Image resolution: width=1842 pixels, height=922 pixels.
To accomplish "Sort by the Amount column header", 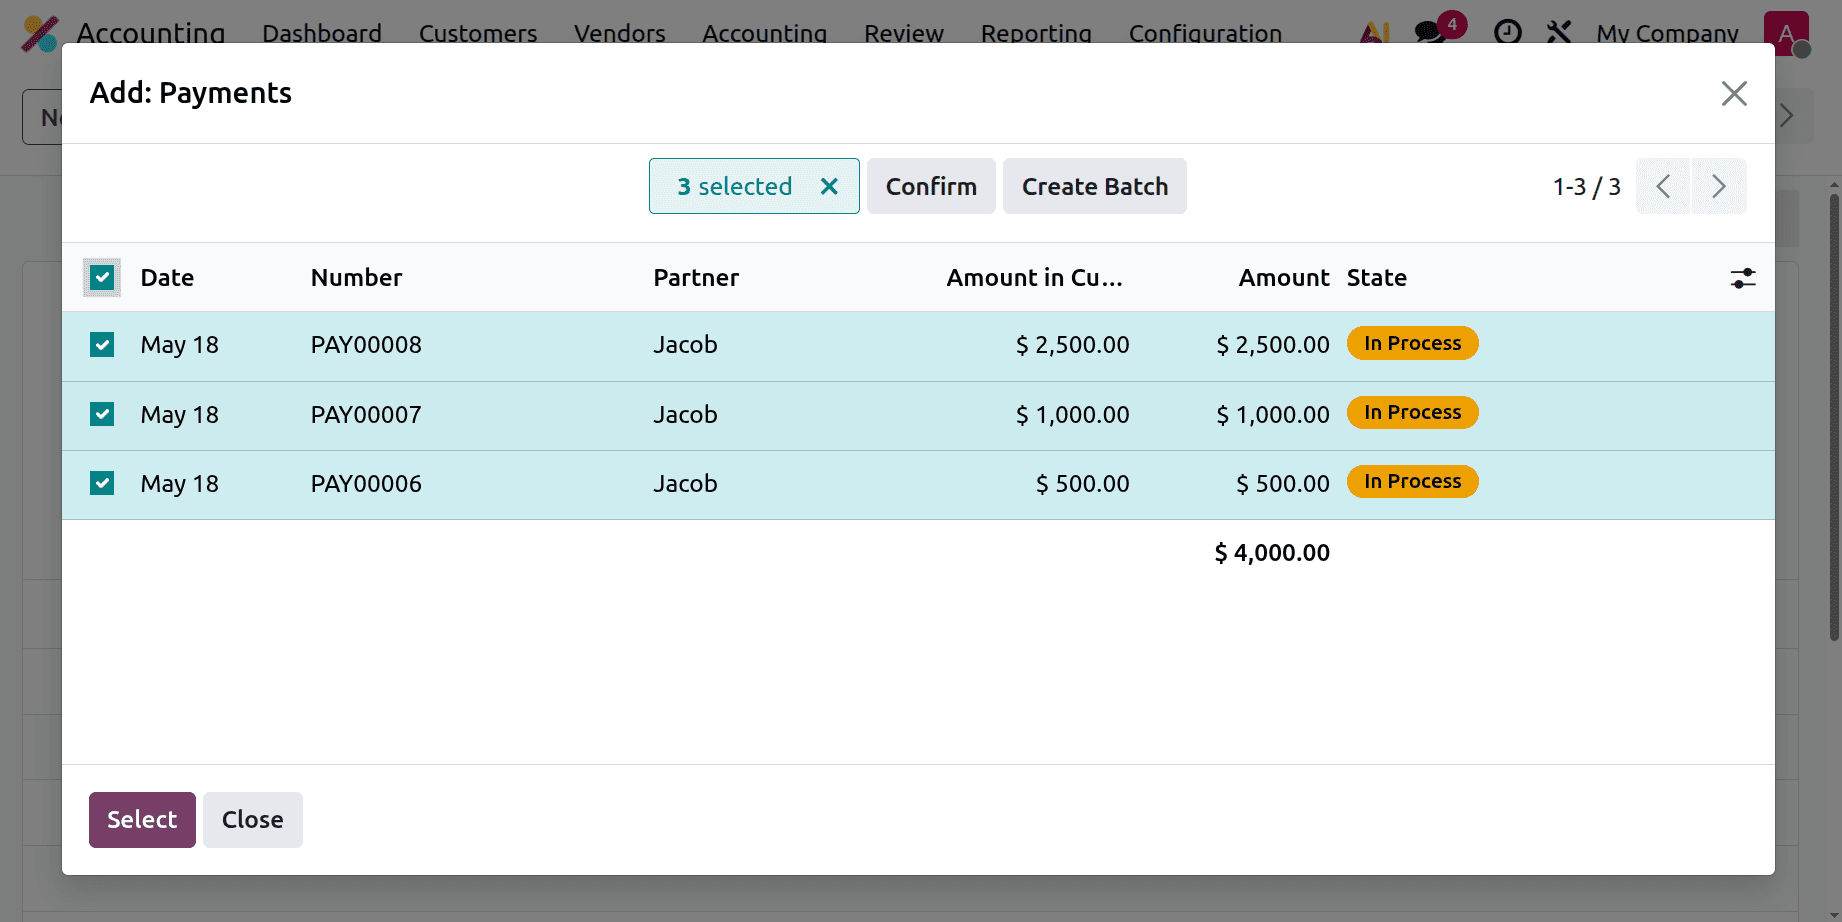I will point(1284,278).
